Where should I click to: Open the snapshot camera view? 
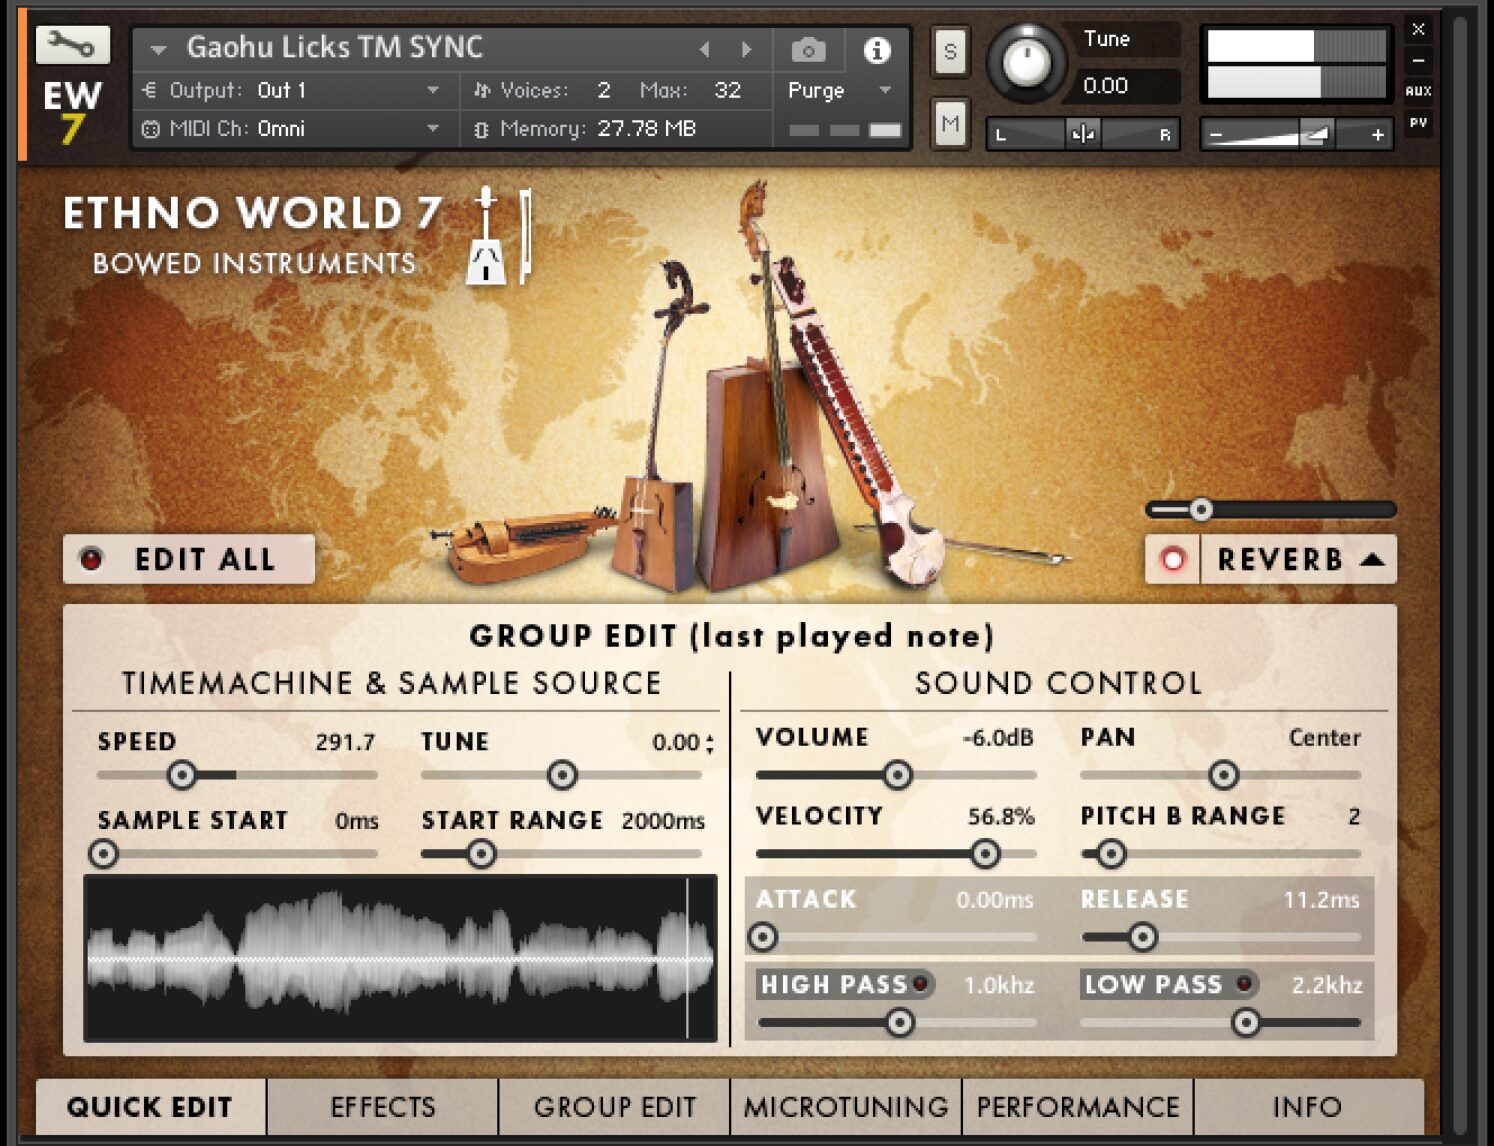[808, 49]
